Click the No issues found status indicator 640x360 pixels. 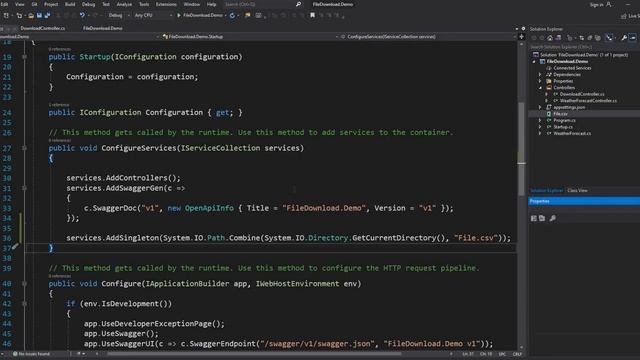coord(31,354)
